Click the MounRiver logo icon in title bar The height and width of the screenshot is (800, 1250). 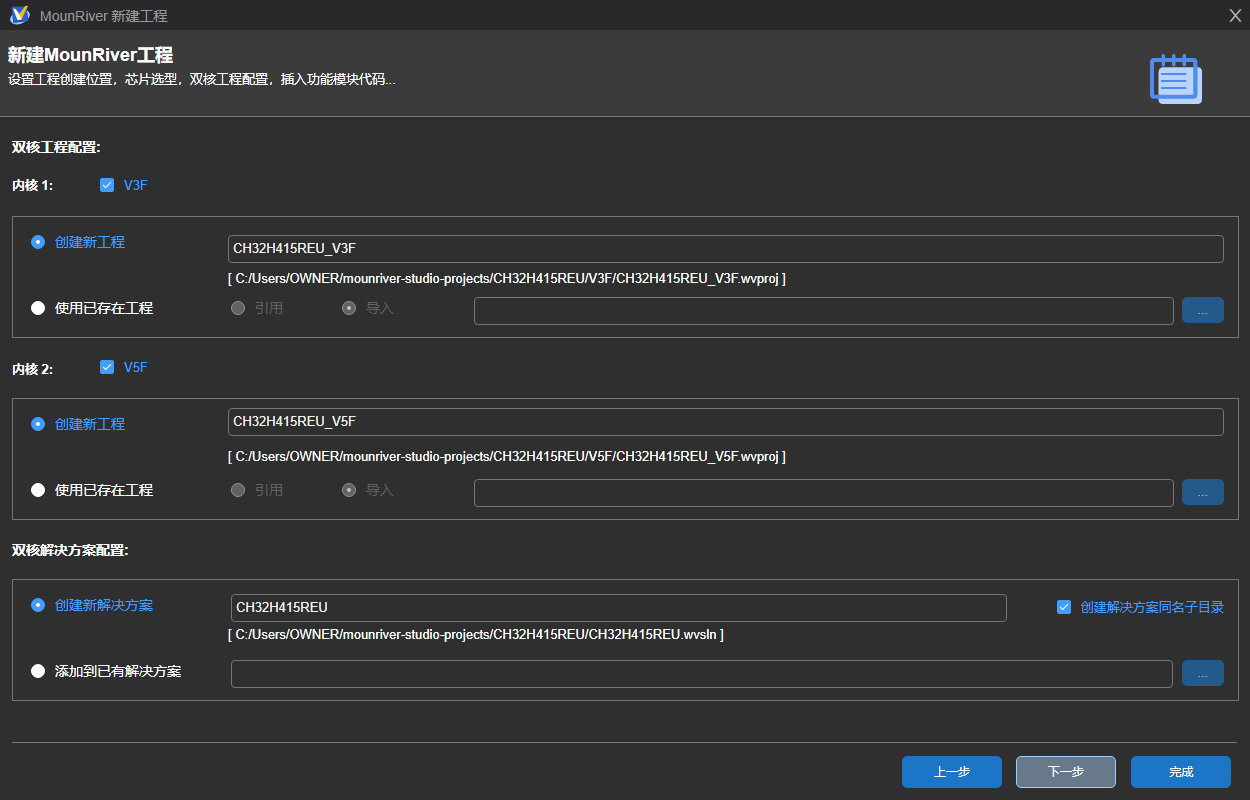pos(18,15)
